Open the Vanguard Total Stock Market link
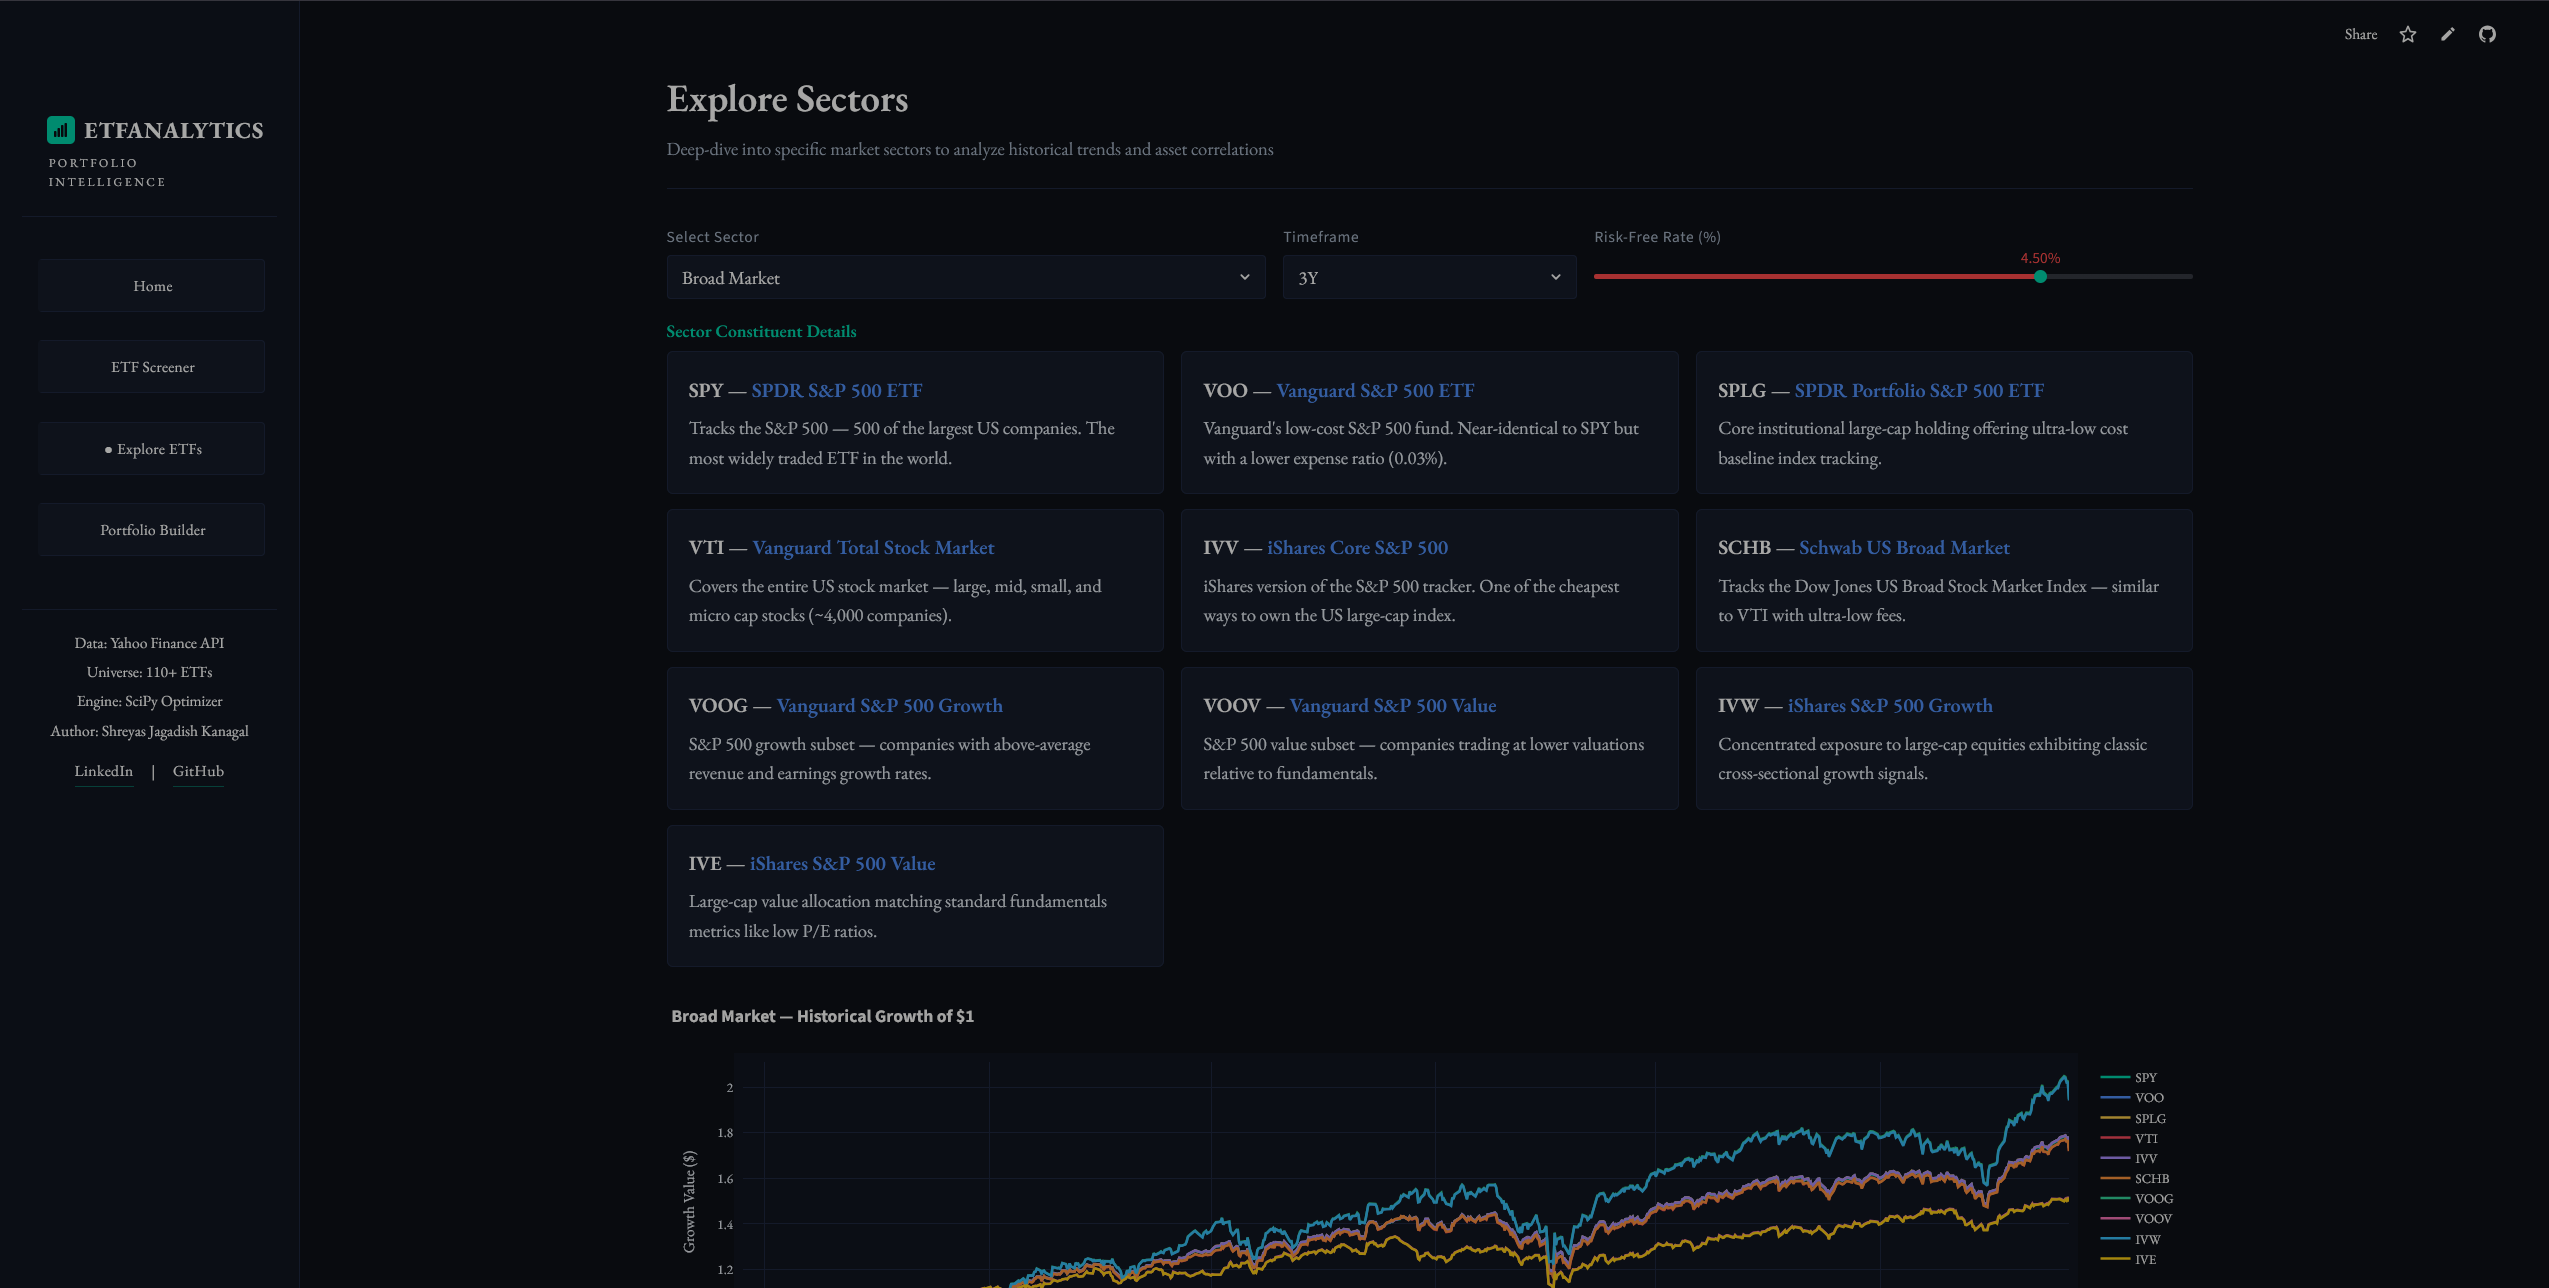The image size is (2549, 1288). tap(873, 548)
